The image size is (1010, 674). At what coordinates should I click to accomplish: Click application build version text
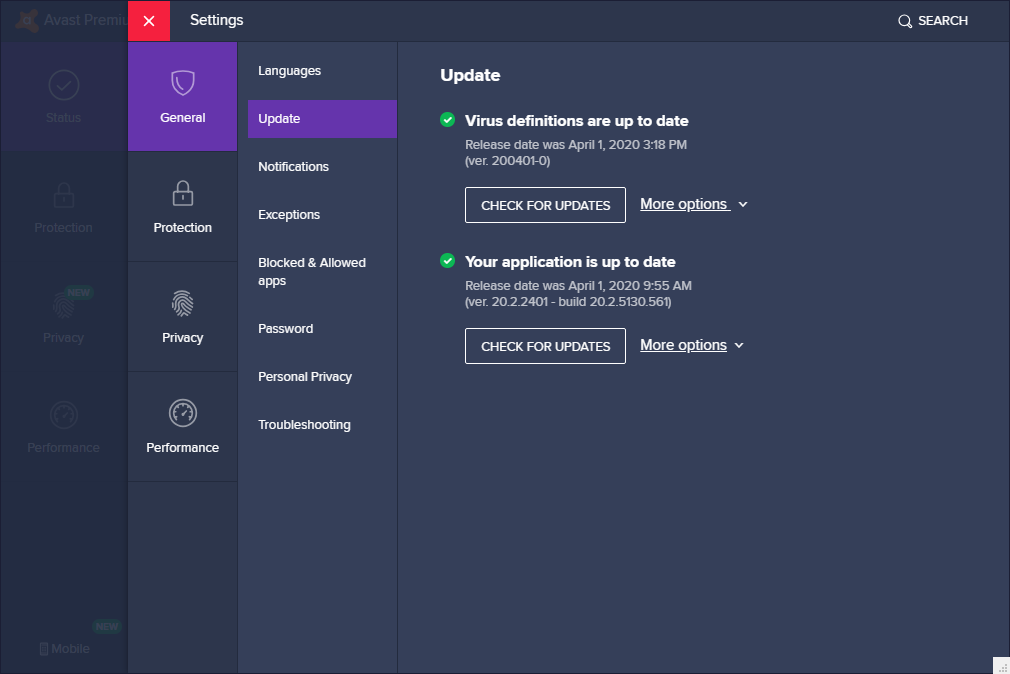568,302
